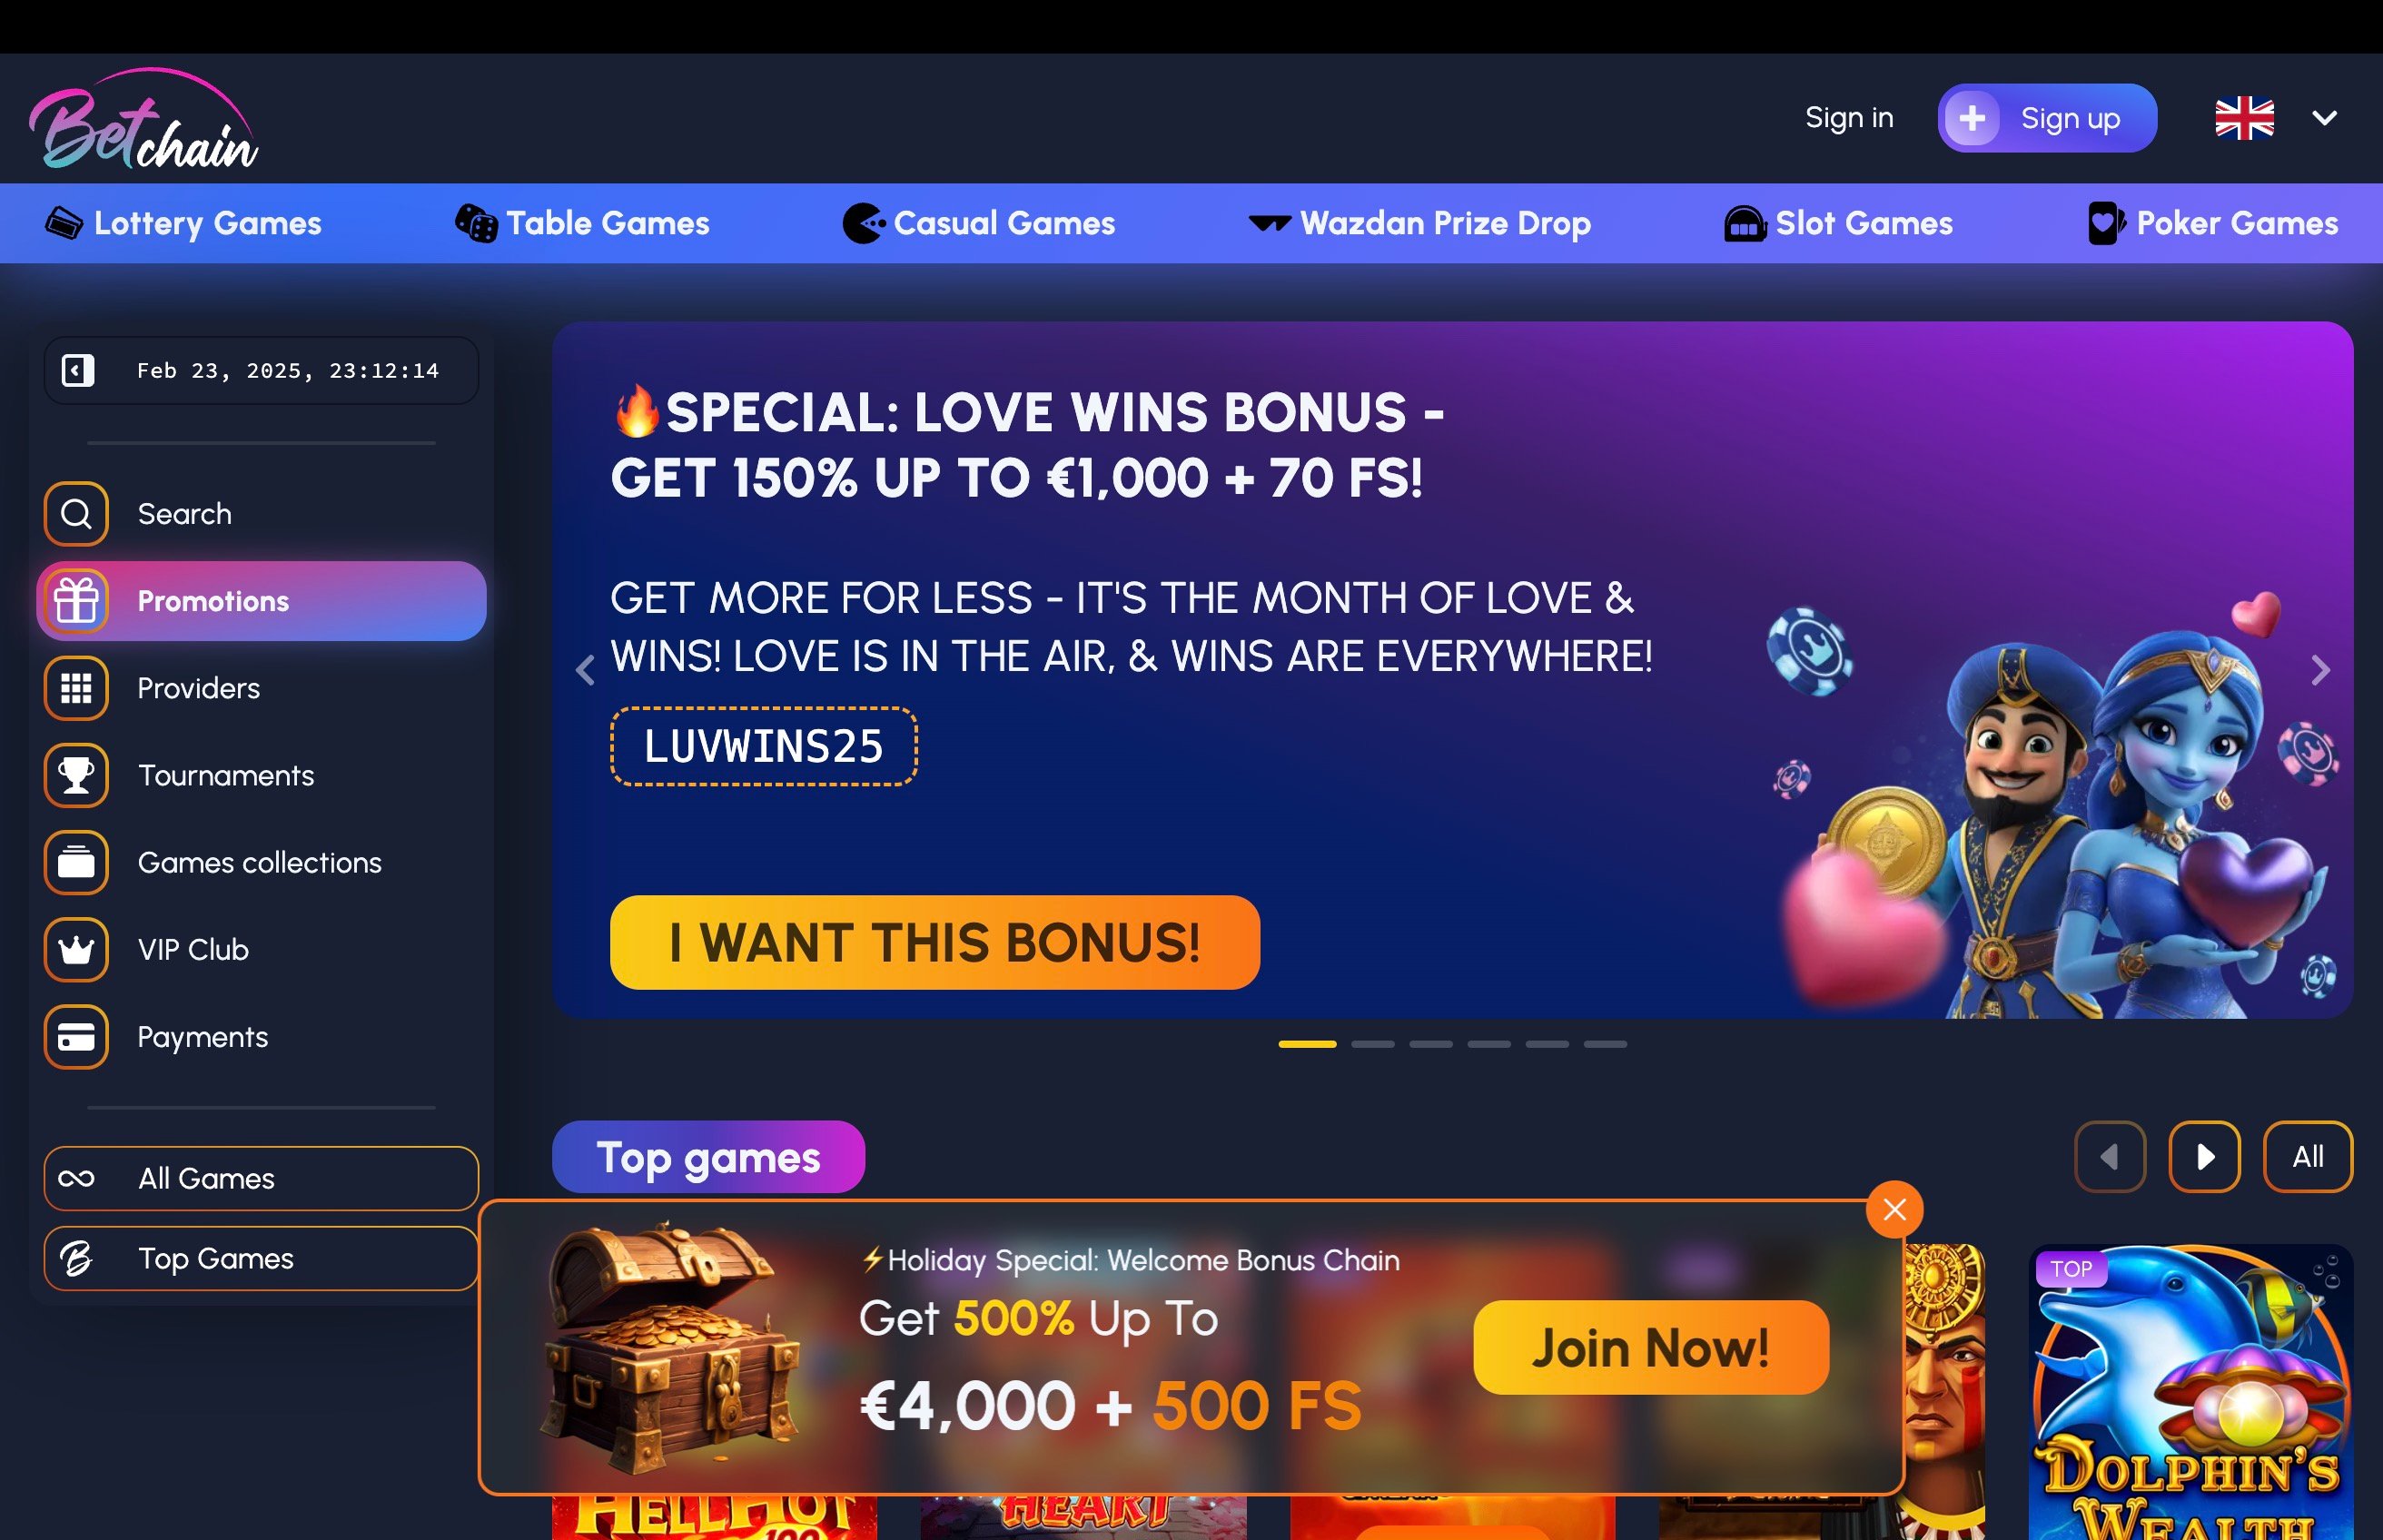Viewport: 2383px width, 1540px height.
Task: Close the Welcome Bonus popup
Action: (1894, 1210)
